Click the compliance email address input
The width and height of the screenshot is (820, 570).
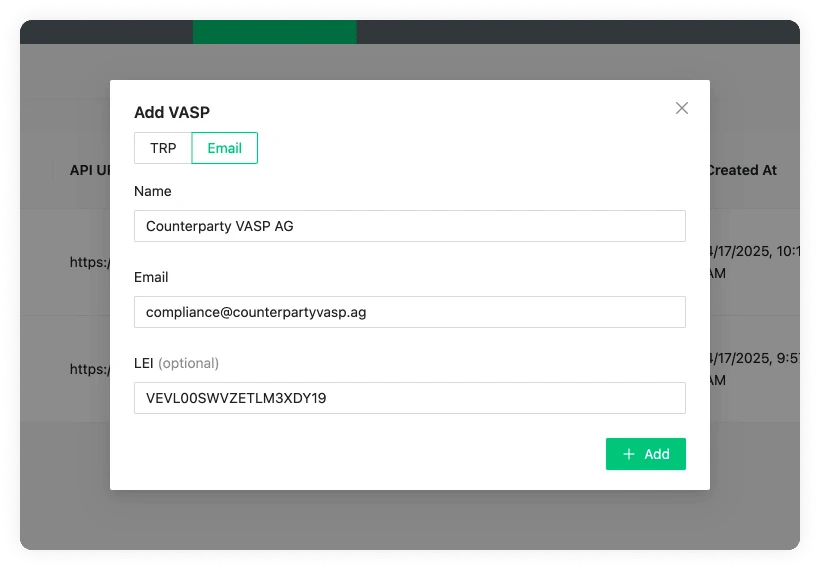pyautogui.click(x=409, y=312)
